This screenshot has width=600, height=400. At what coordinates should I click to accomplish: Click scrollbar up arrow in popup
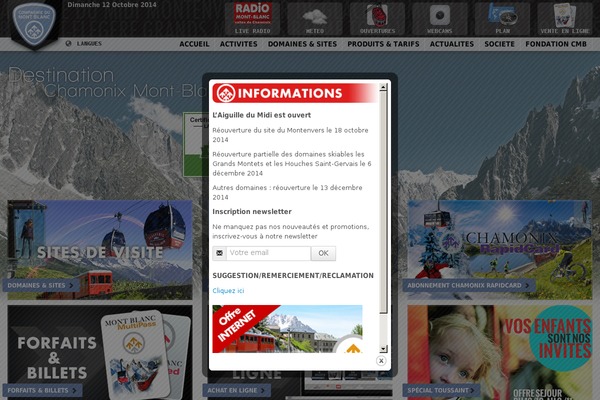click(x=383, y=87)
